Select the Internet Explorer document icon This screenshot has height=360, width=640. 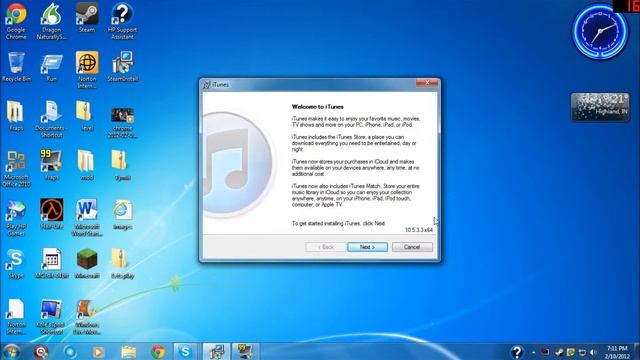[122, 215]
